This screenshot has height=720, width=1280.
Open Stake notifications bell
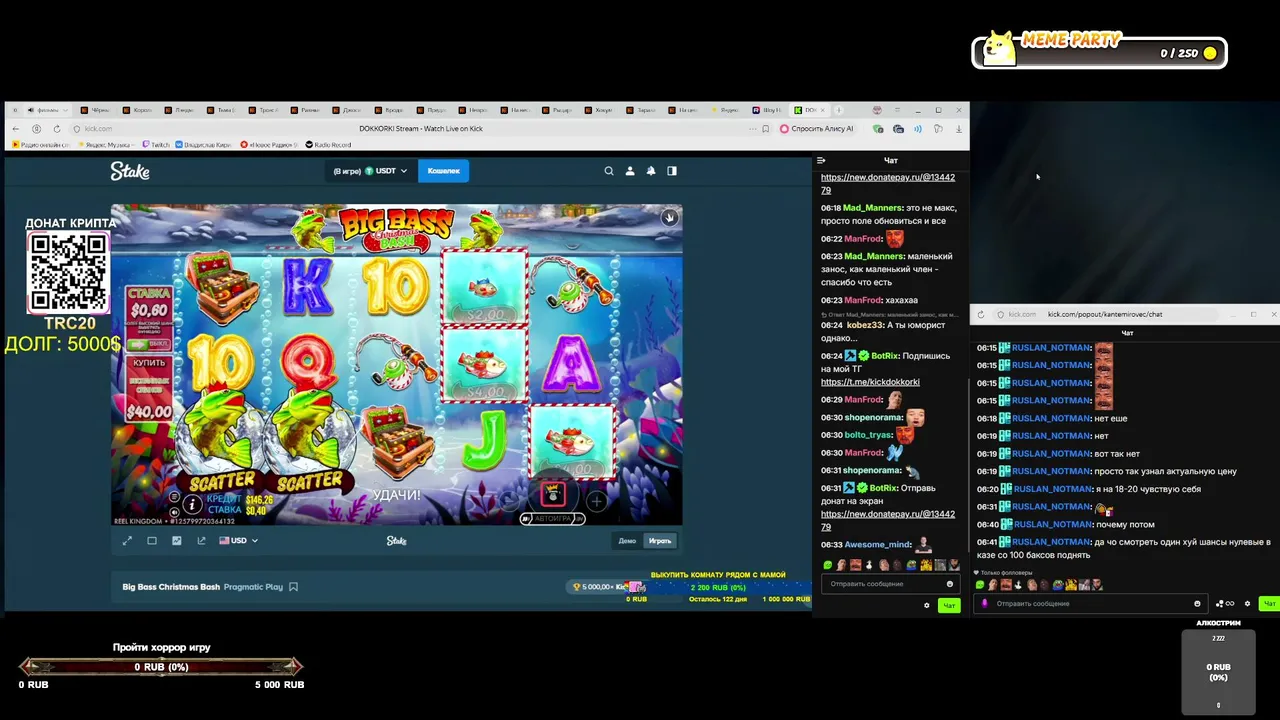click(x=651, y=171)
